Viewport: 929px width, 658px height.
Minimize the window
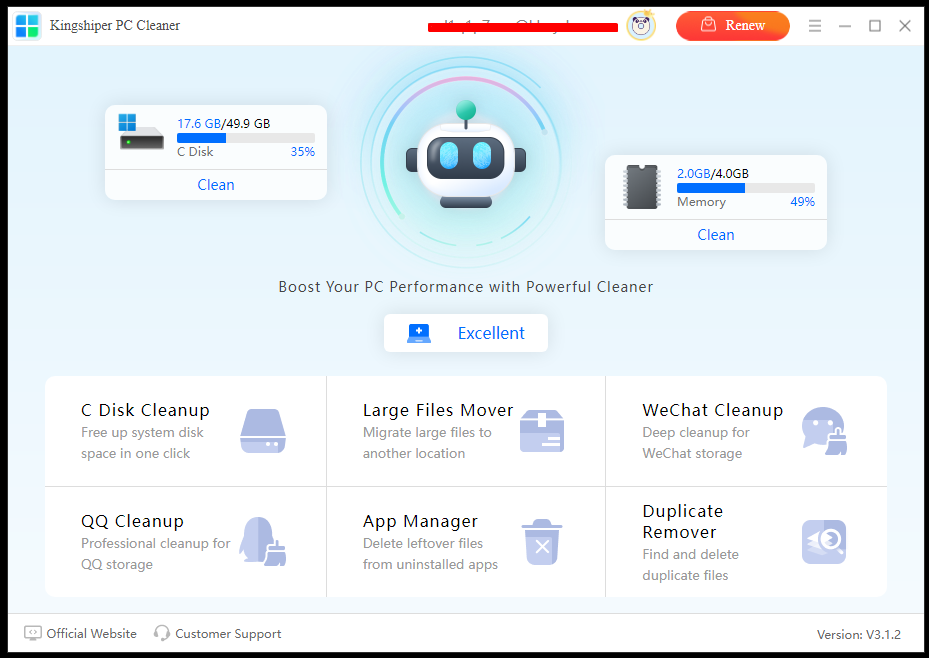pos(845,25)
